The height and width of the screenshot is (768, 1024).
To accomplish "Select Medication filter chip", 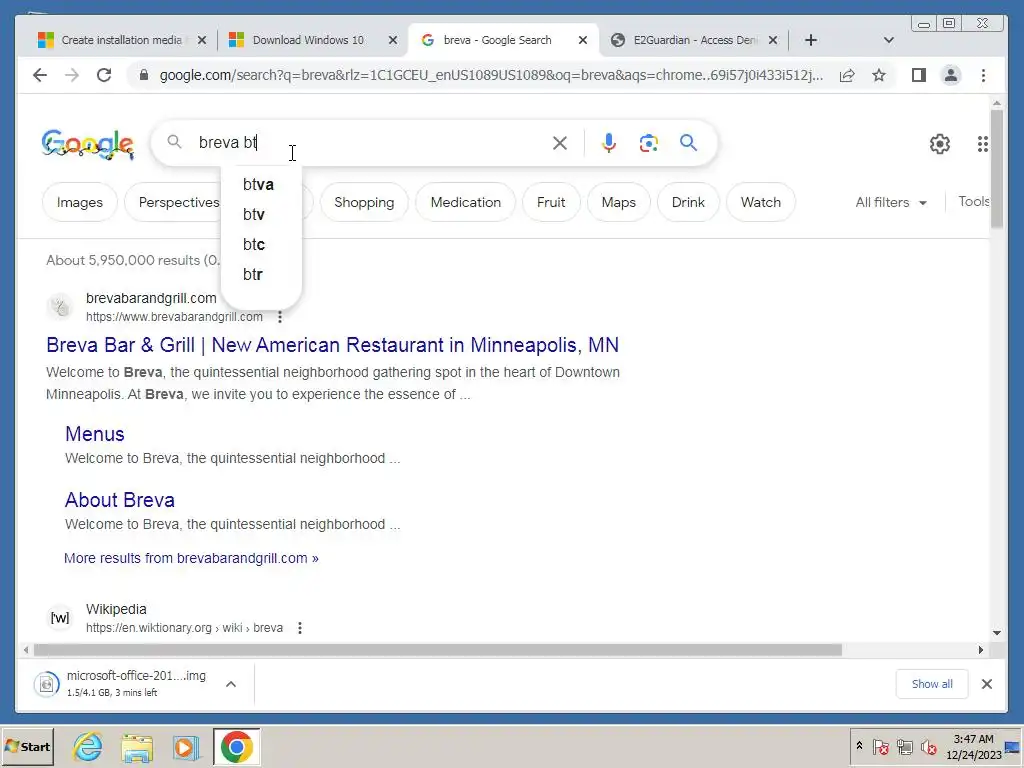I will [466, 202].
